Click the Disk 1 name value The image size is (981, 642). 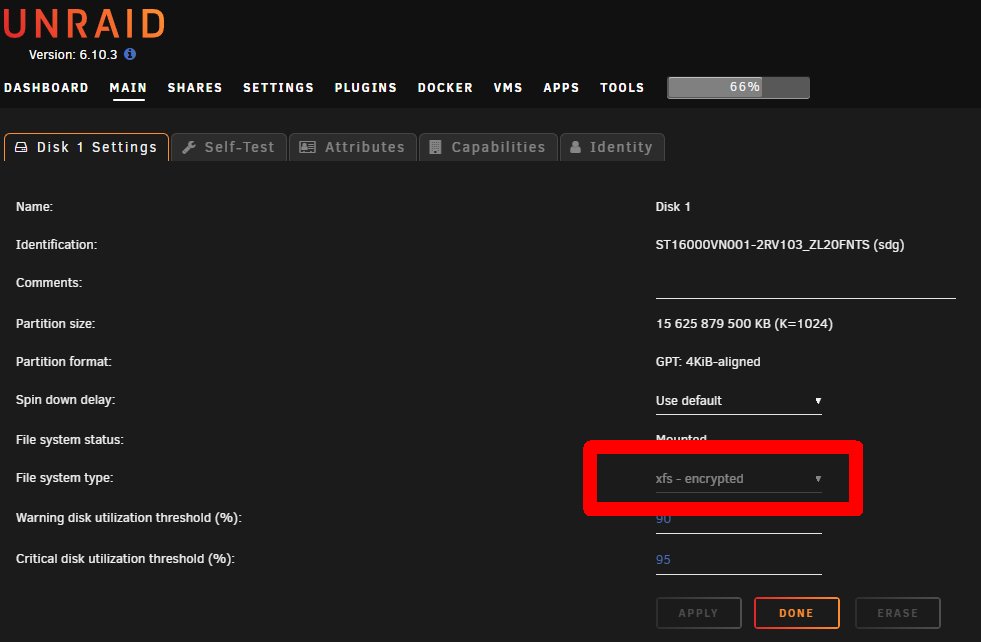[673, 206]
